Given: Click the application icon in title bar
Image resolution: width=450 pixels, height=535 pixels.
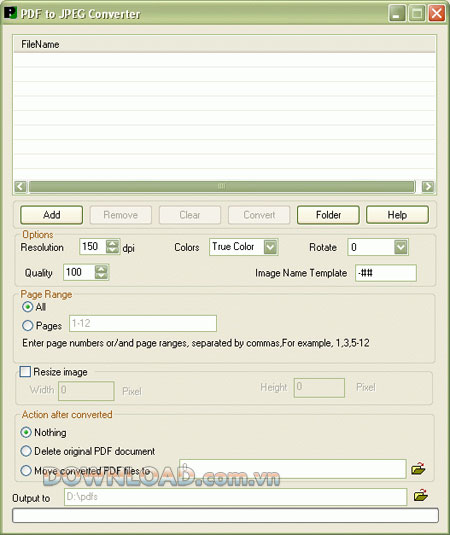Looking at the screenshot, I should click(10, 13).
